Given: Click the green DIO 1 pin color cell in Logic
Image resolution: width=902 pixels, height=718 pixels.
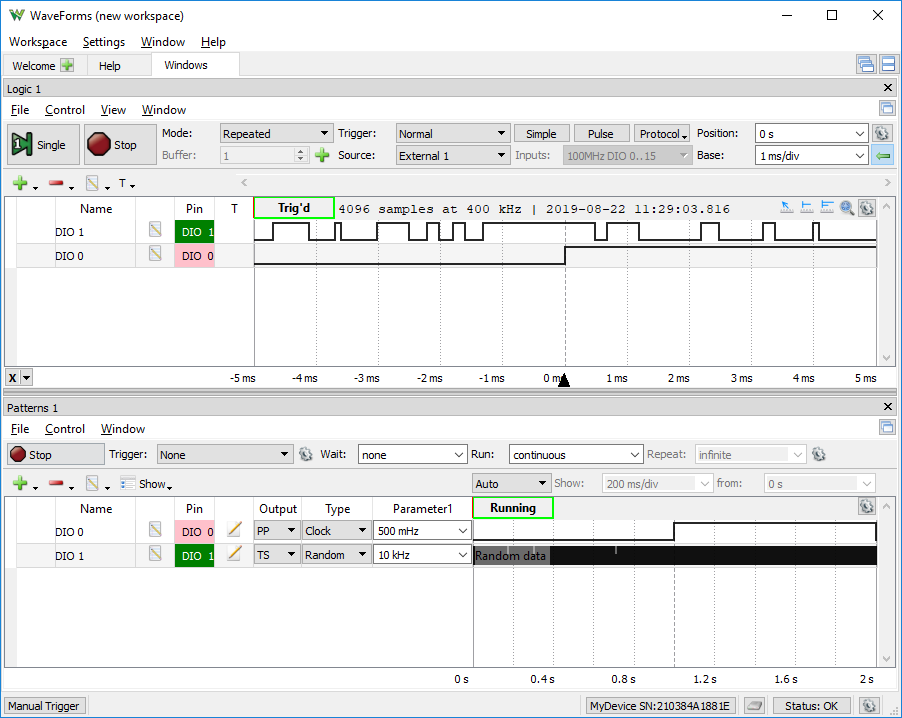Looking at the screenshot, I should pyautogui.click(x=194, y=232).
